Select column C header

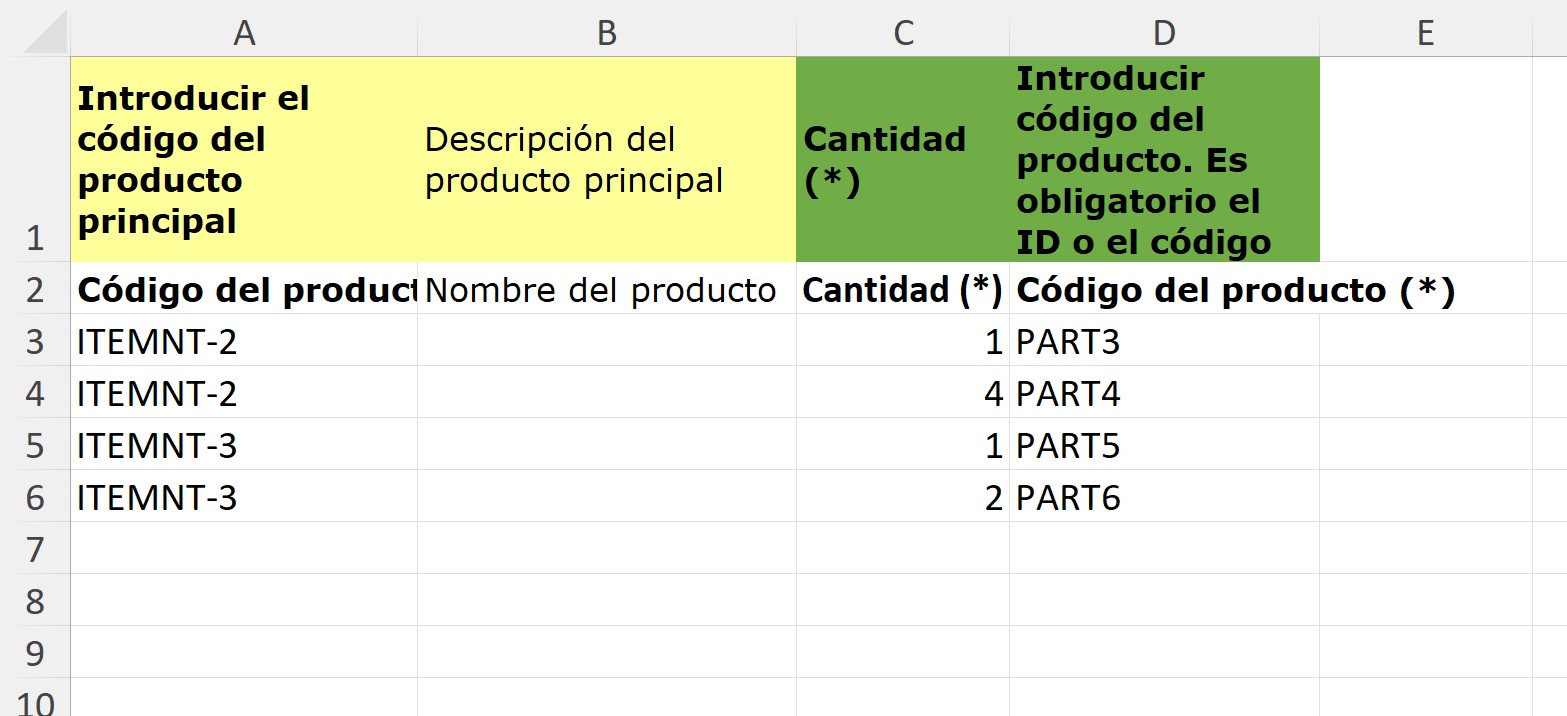click(903, 33)
